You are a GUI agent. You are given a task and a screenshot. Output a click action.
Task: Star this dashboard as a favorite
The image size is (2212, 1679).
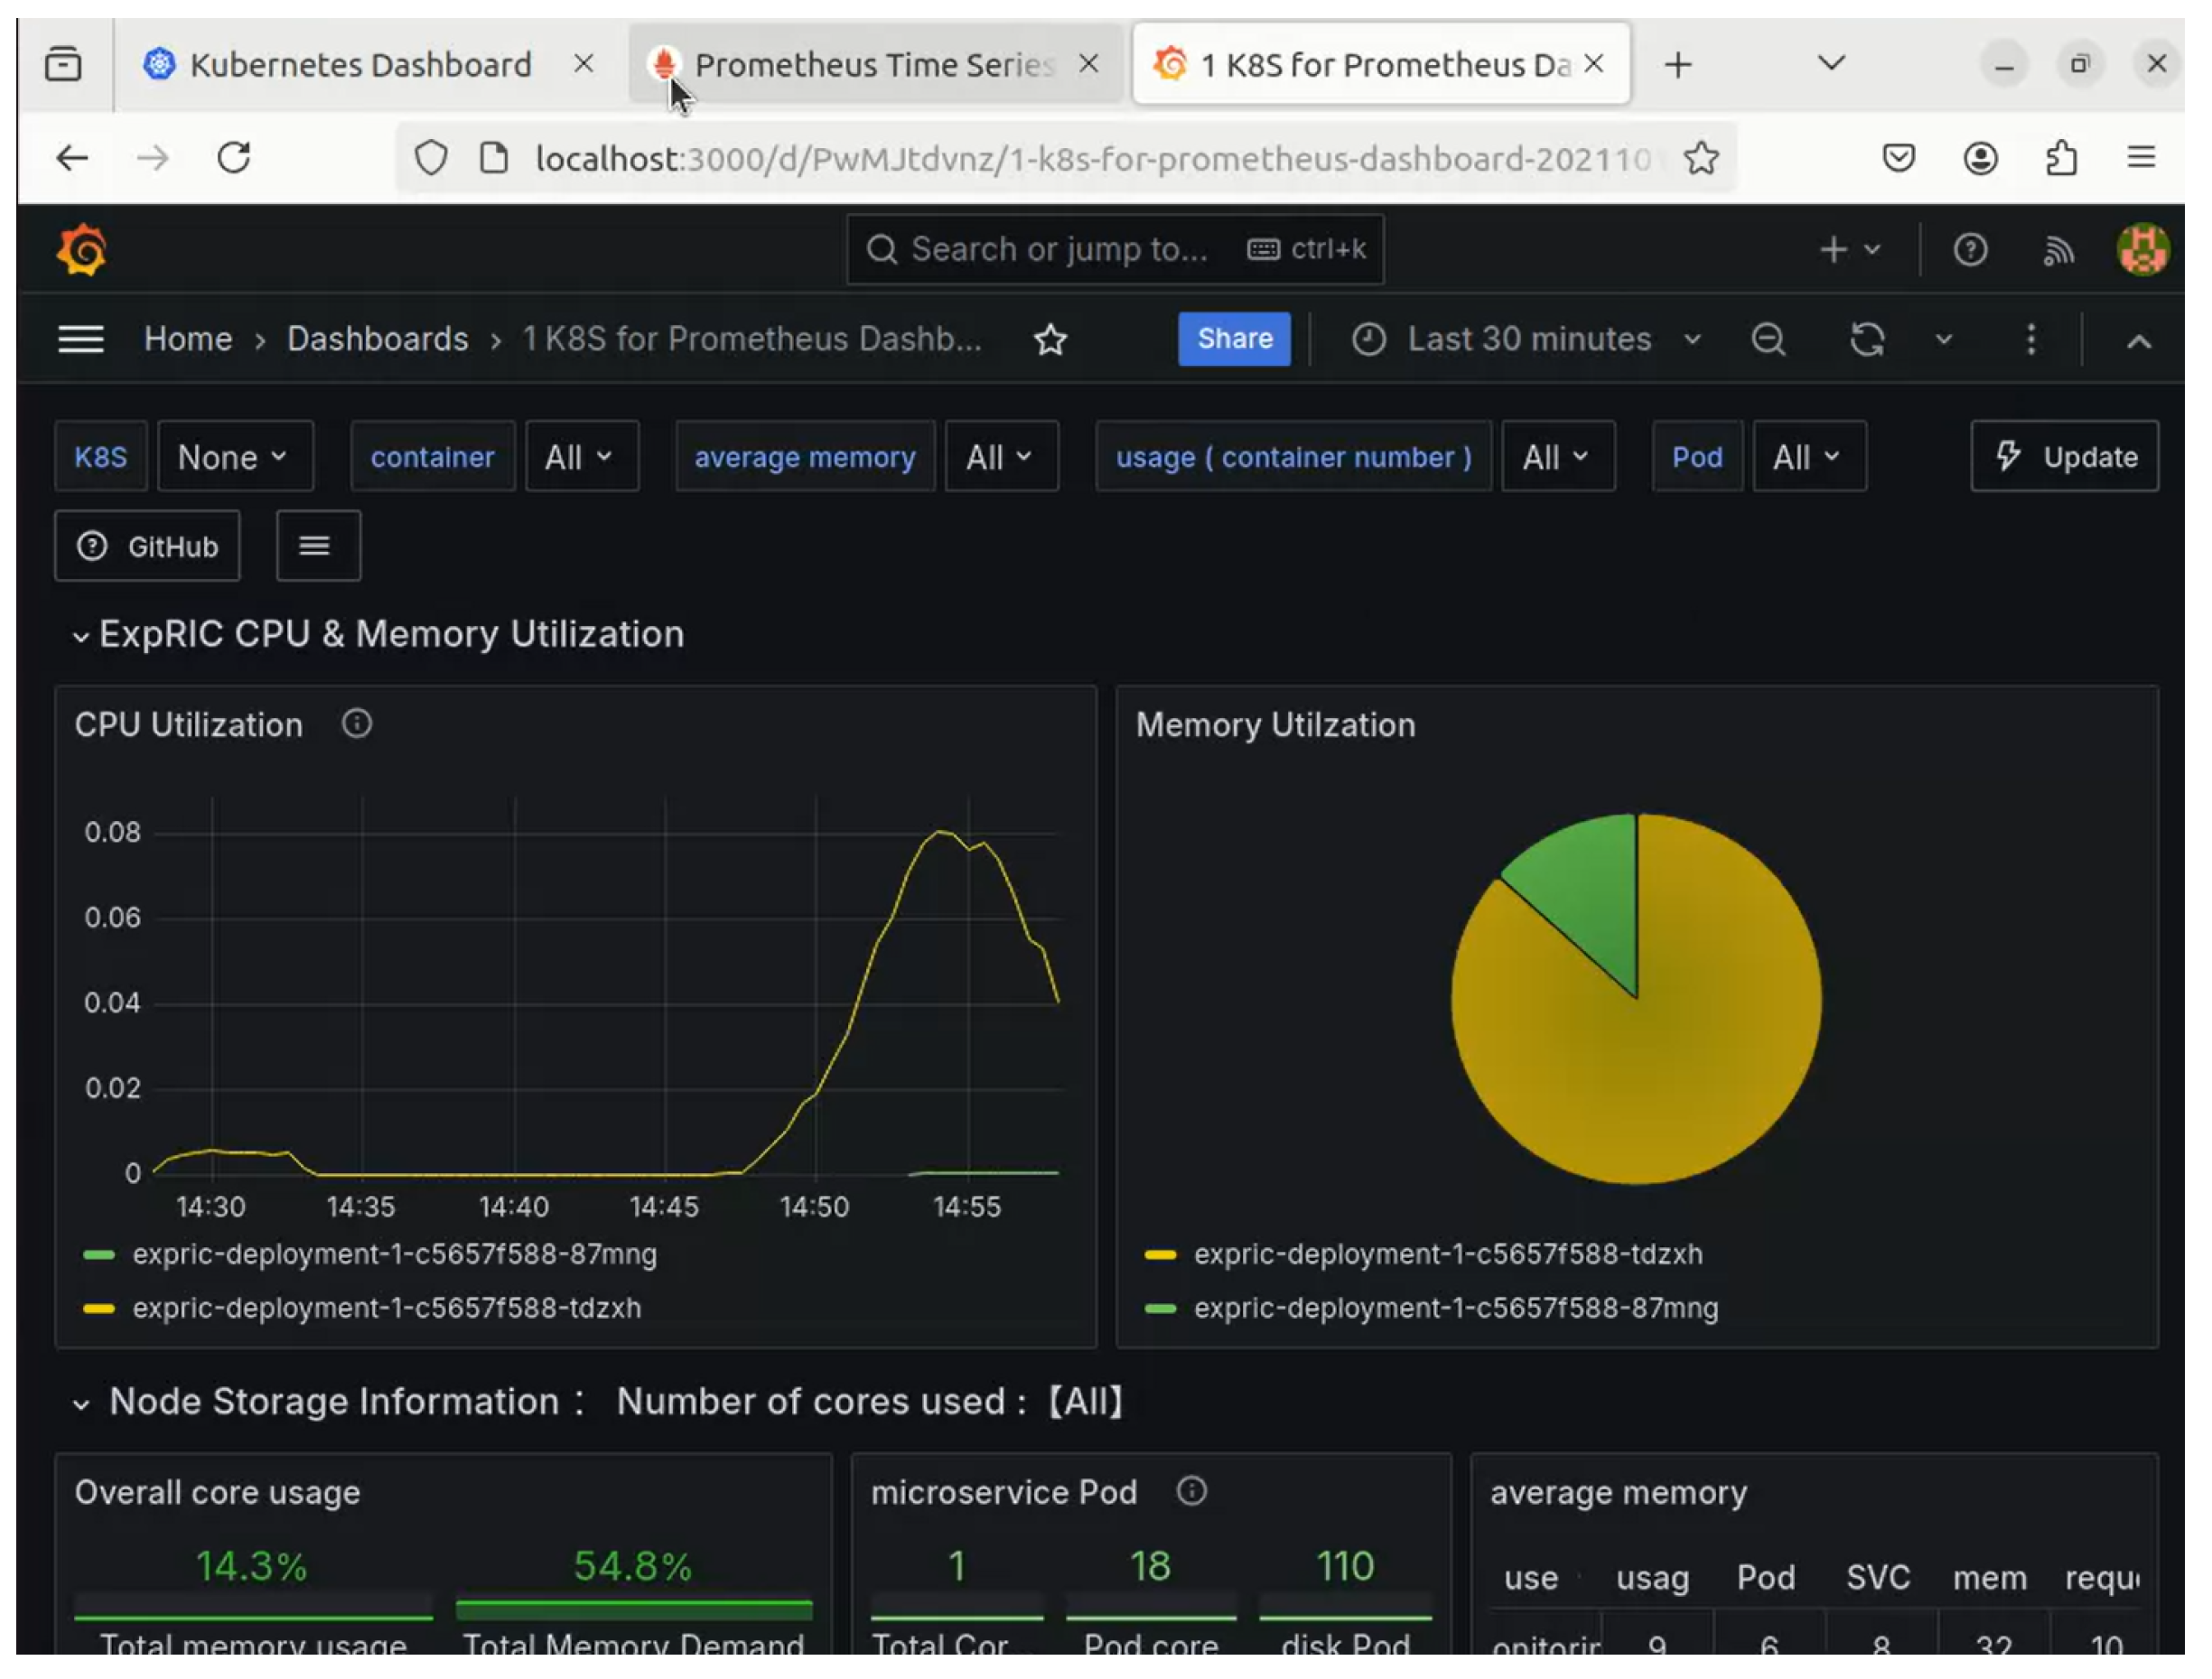[x=1050, y=340]
